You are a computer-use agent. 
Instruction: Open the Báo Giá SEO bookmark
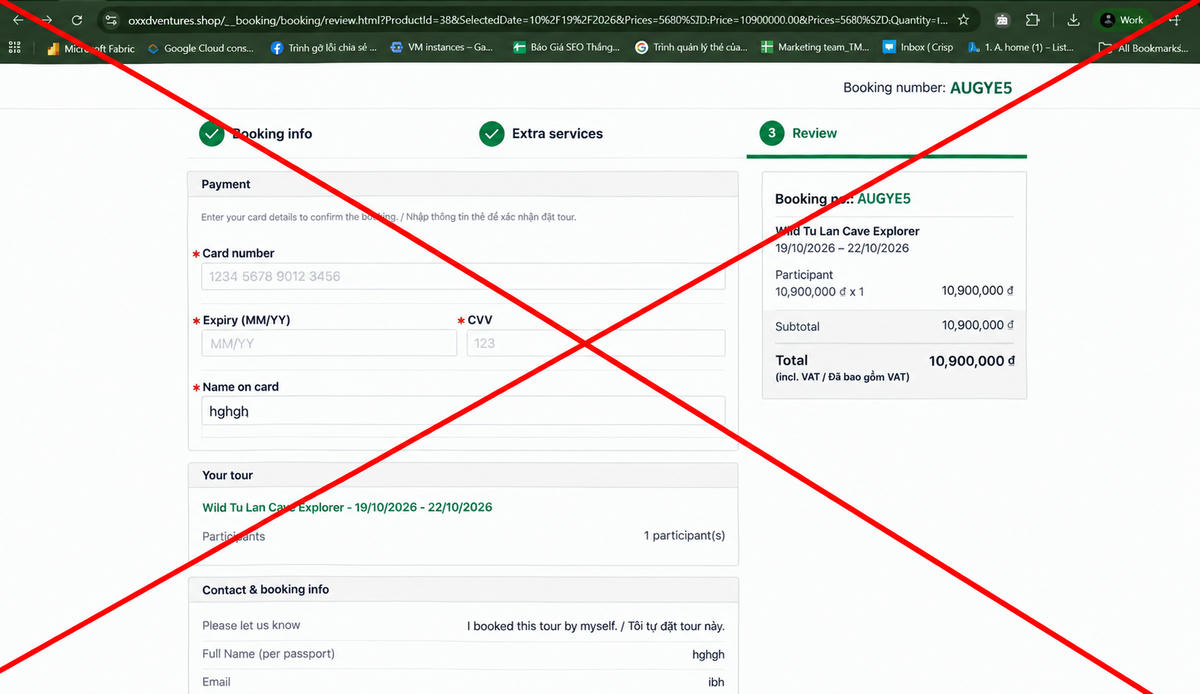pos(566,47)
